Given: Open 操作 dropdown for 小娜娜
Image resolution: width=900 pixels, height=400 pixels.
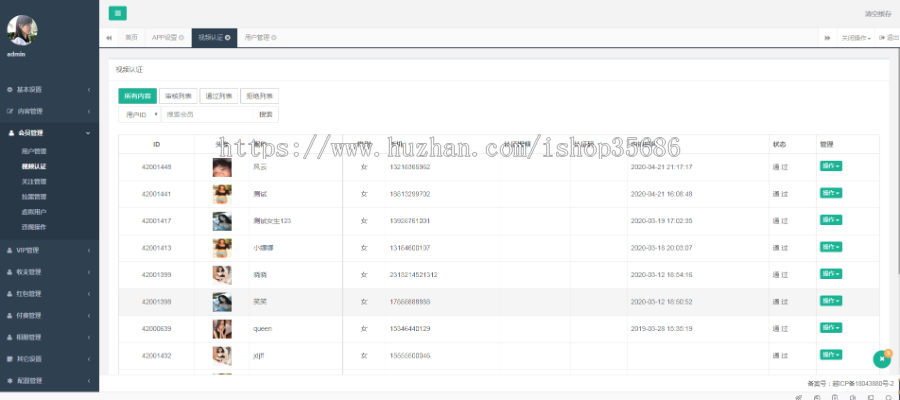Looking at the screenshot, I should click(831, 247).
